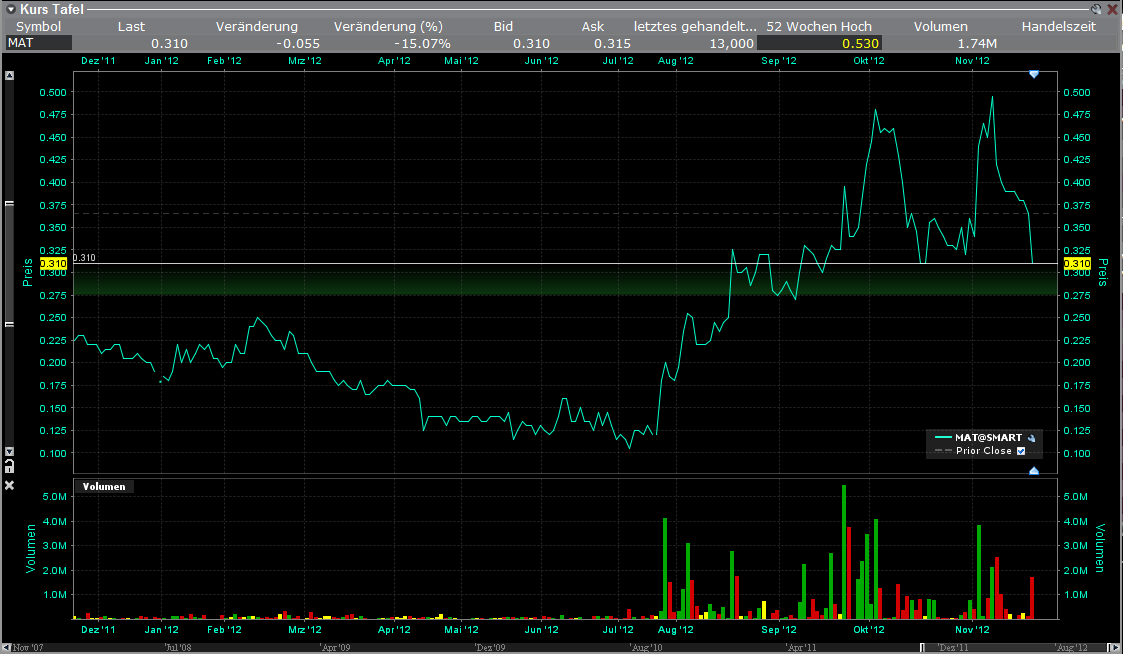This screenshot has height=654, width=1123.
Task: Click the Volumen column header
Action: click(x=941, y=27)
